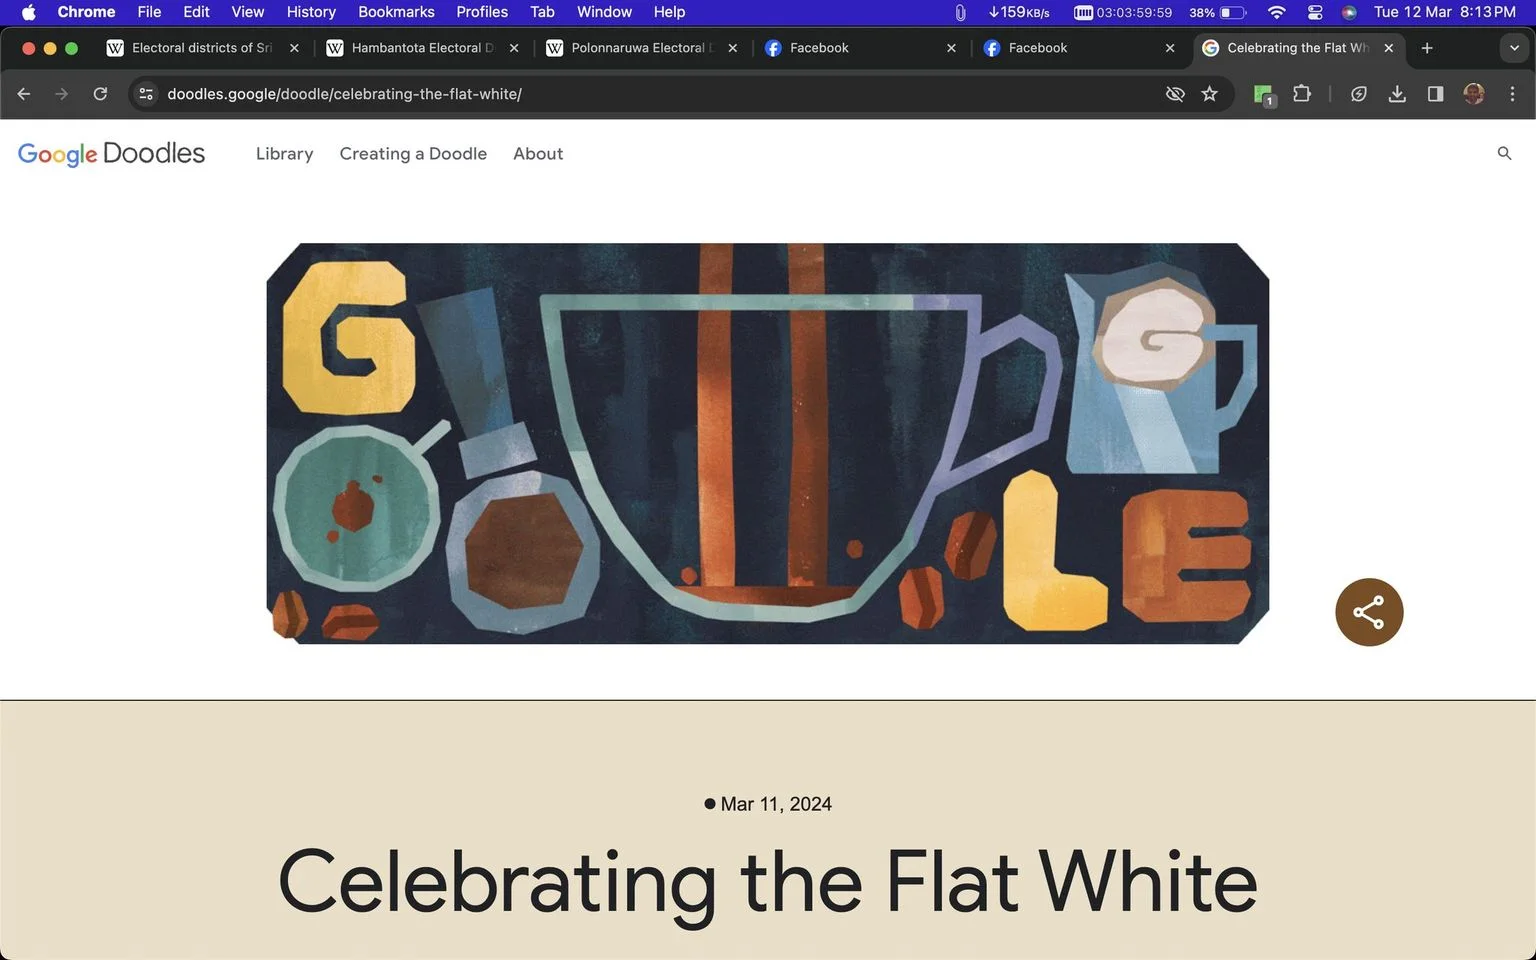Toggle the Chrome side panel
1536x960 pixels.
(1435, 94)
